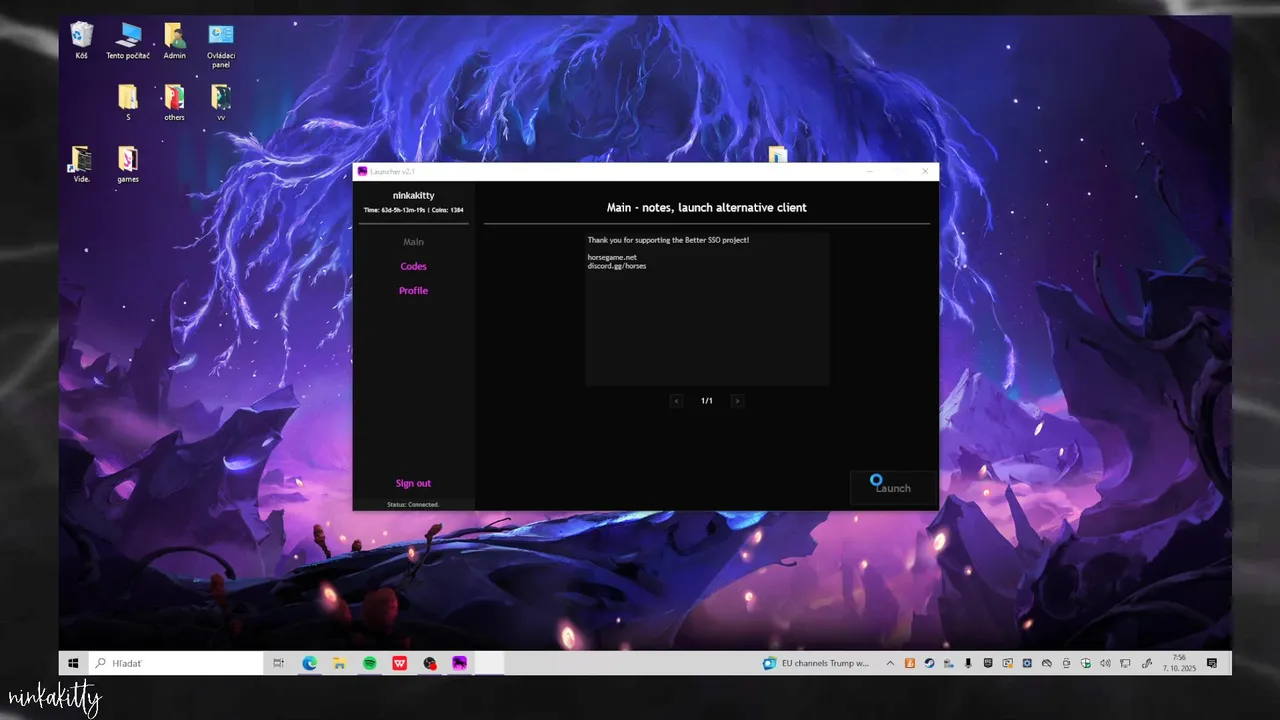Open the volume speaker tray icon
1280x720 pixels.
tap(1105, 663)
